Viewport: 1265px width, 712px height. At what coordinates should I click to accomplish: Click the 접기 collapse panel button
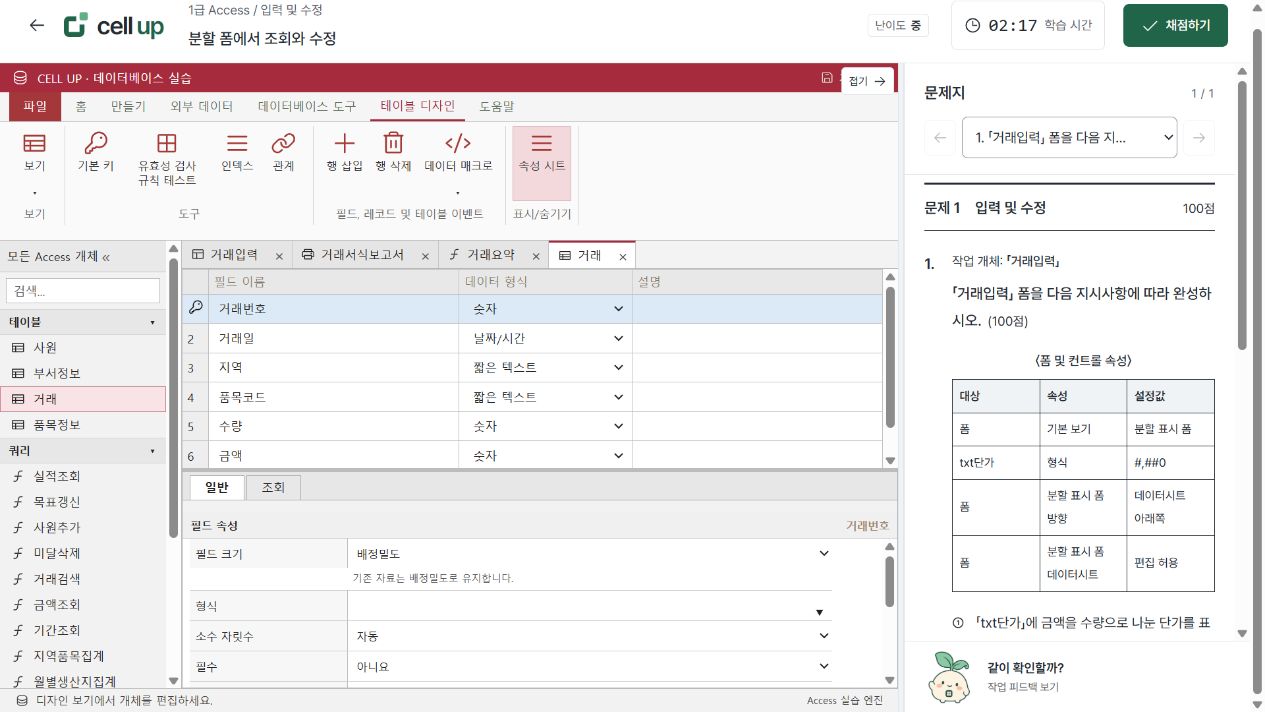pos(868,81)
